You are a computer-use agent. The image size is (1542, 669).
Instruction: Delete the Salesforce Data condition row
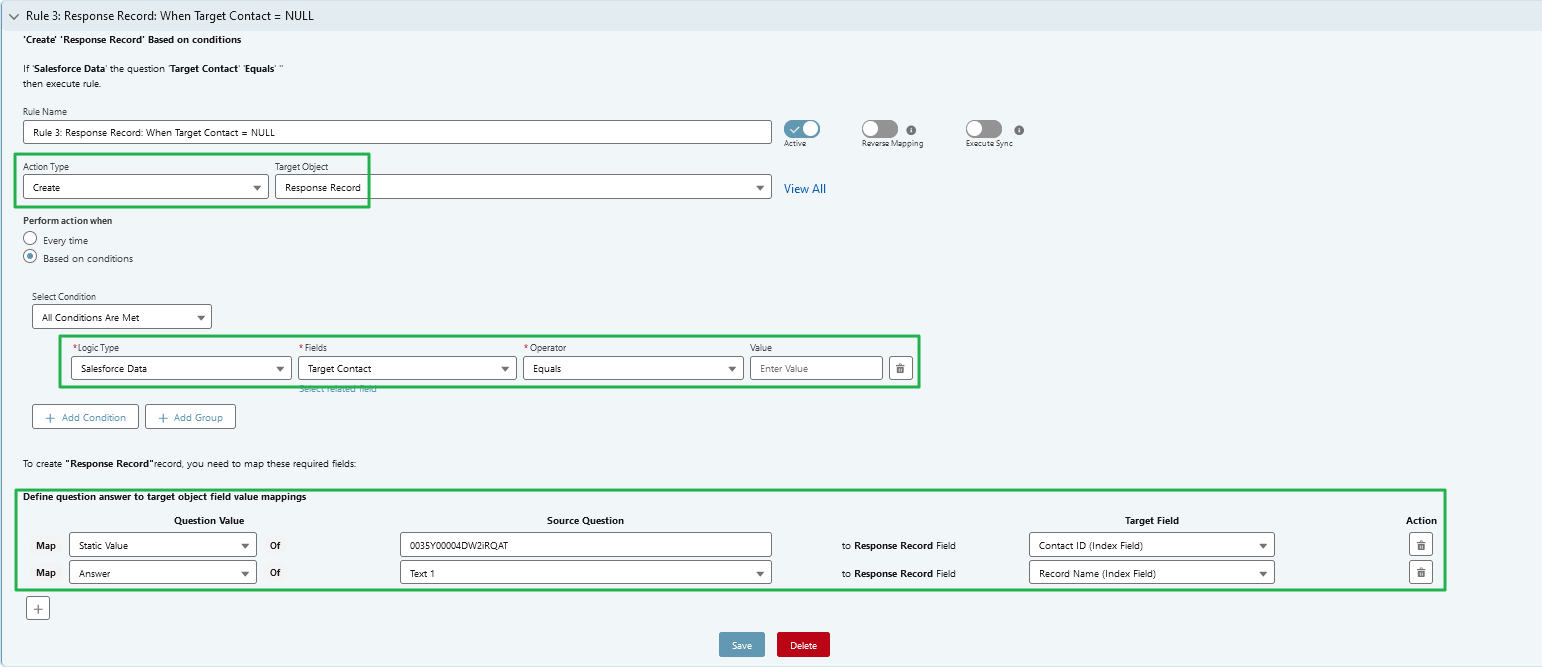[x=900, y=367]
